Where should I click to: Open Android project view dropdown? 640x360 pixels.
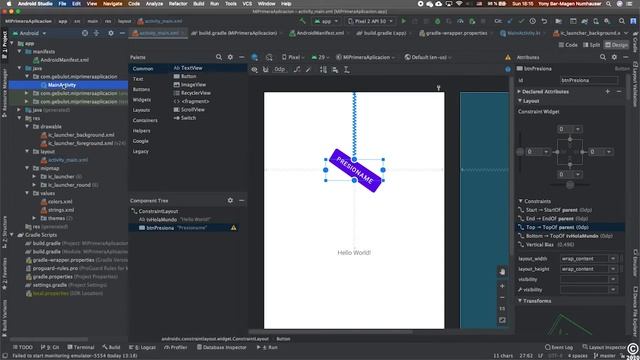[x=29, y=33]
